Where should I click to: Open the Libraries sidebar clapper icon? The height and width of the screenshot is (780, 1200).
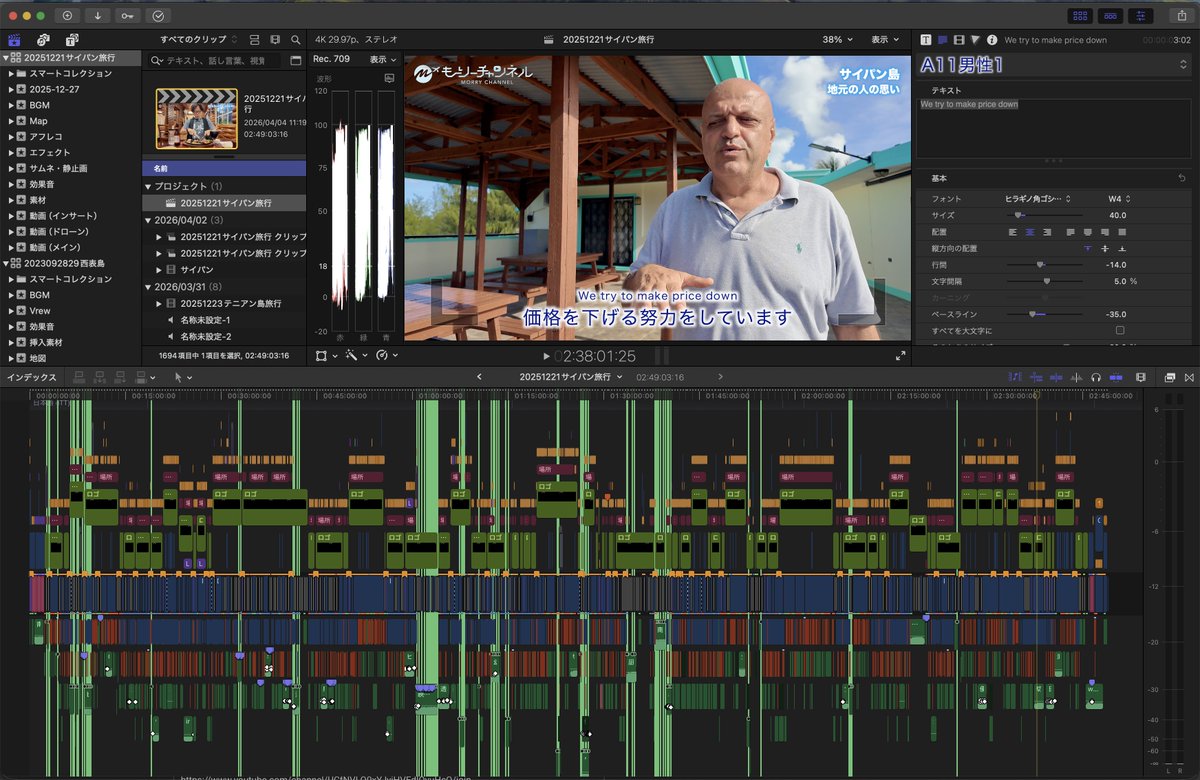(15, 39)
